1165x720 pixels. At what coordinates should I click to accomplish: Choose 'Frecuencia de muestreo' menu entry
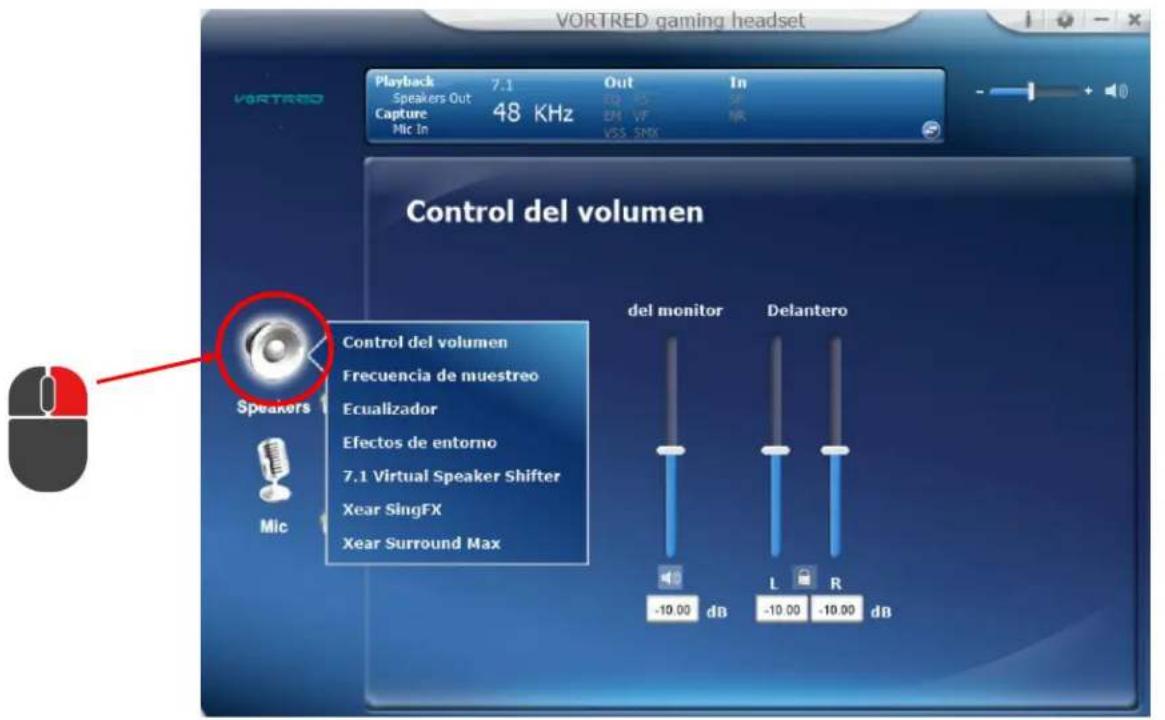click(440, 376)
